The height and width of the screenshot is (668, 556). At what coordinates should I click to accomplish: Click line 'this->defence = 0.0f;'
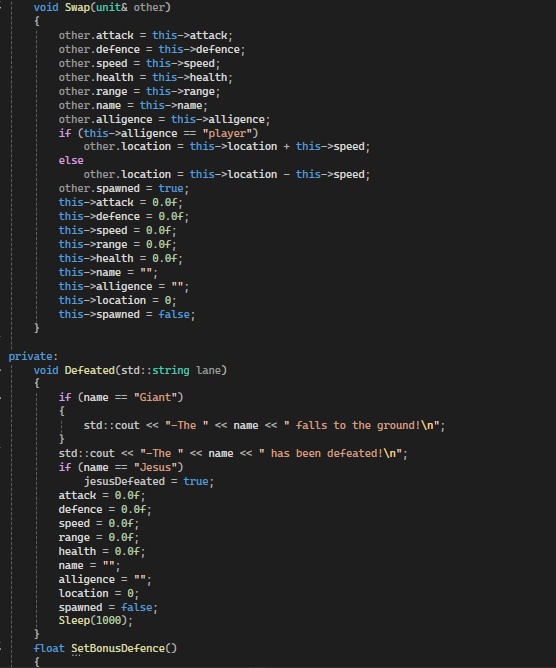pyautogui.click(x=124, y=216)
